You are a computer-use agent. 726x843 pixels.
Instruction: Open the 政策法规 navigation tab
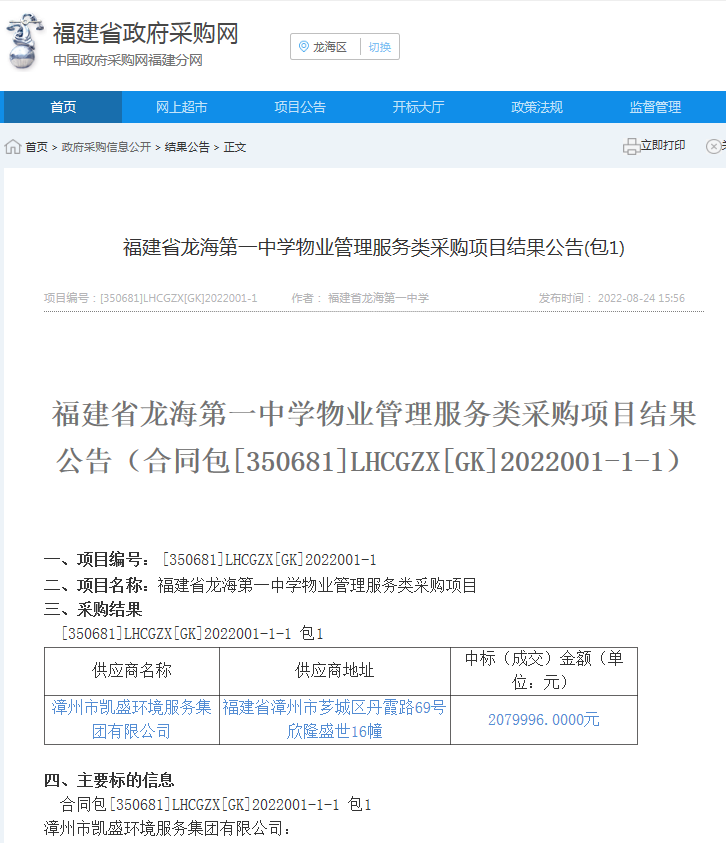click(x=536, y=107)
